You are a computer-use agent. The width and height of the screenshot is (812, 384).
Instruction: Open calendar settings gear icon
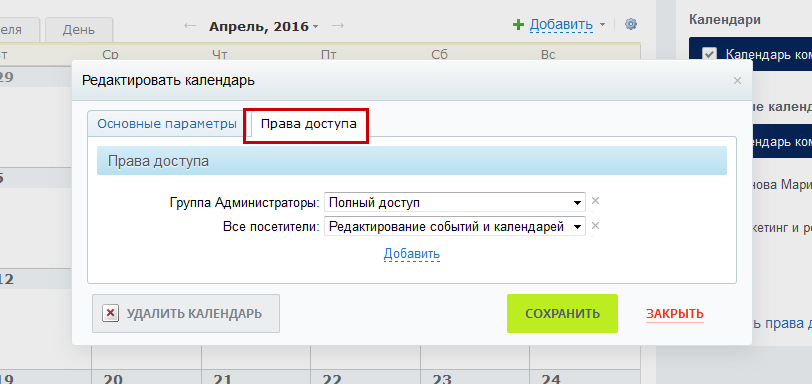(x=630, y=24)
